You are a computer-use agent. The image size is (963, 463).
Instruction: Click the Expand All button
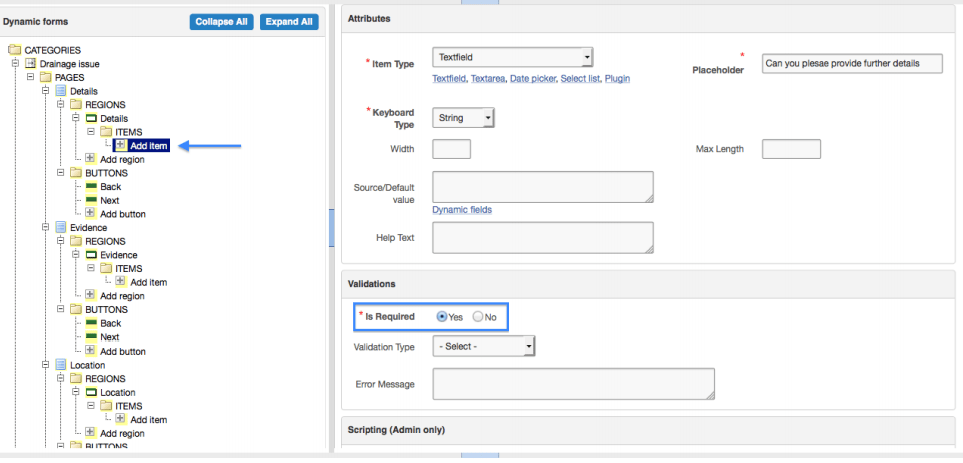(289, 21)
